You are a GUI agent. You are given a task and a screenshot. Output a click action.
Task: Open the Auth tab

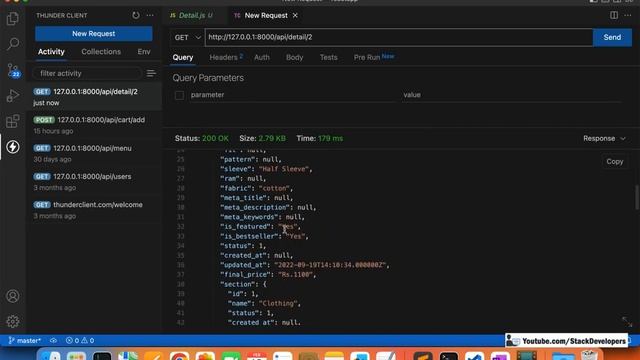(x=262, y=58)
